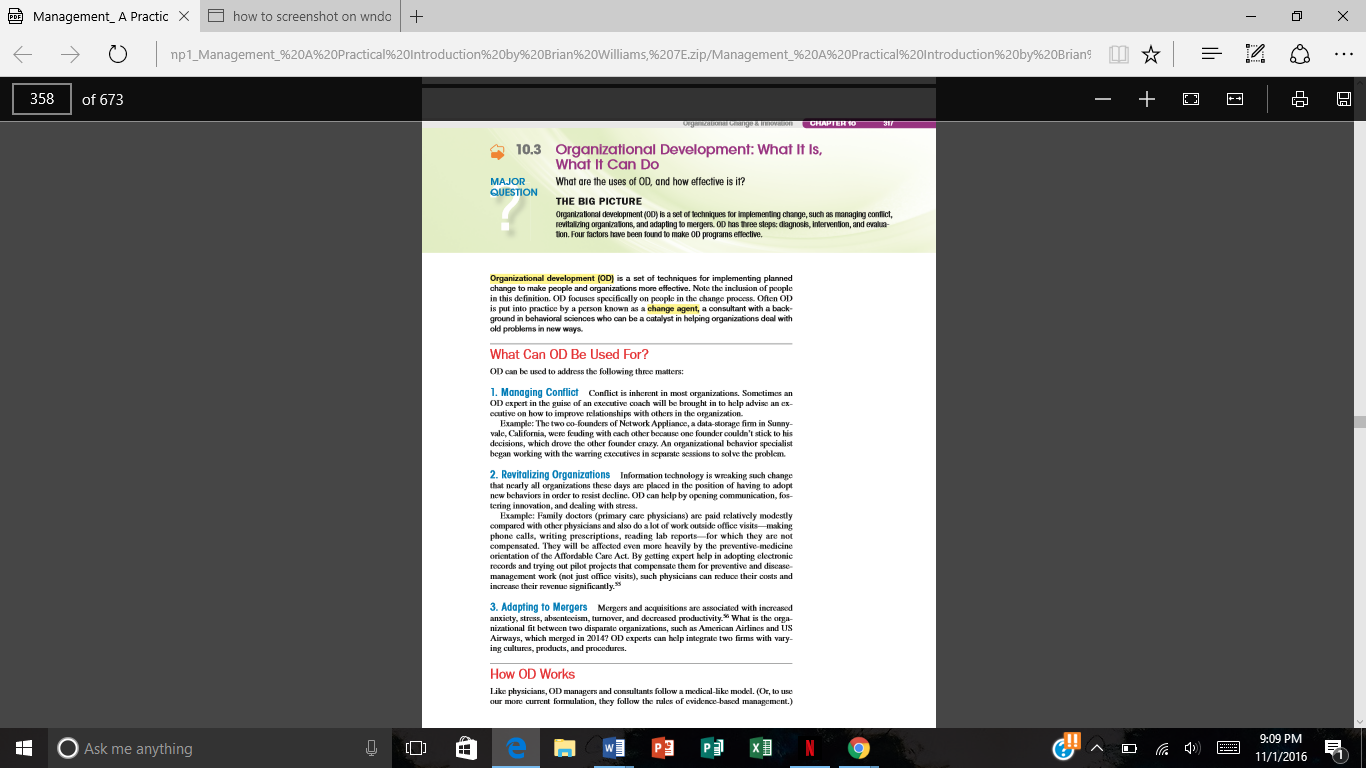Share this page using the Share icon
Viewport: 1366px width, 768px height.
1300,54
